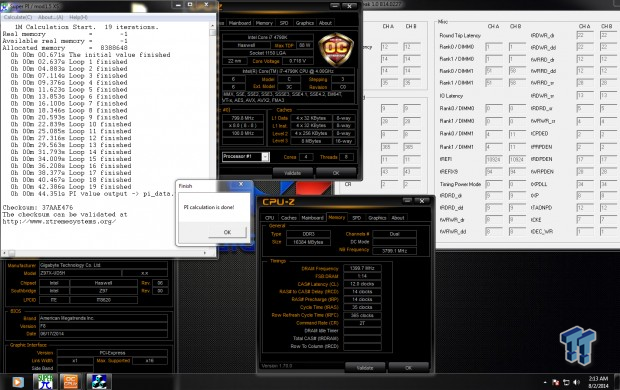
Task: Click the BIOS Brand American Megatrends Inc.
Action: pyautogui.click(x=103, y=318)
